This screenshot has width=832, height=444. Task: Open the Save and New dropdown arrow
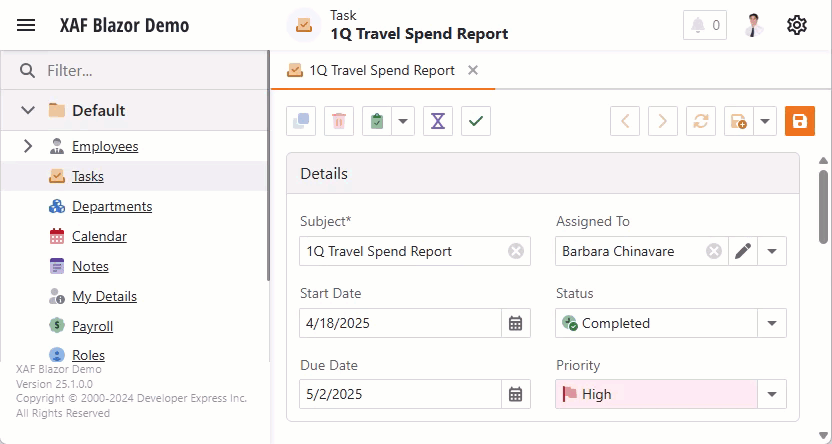pyautogui.click(x=765, y=121)
